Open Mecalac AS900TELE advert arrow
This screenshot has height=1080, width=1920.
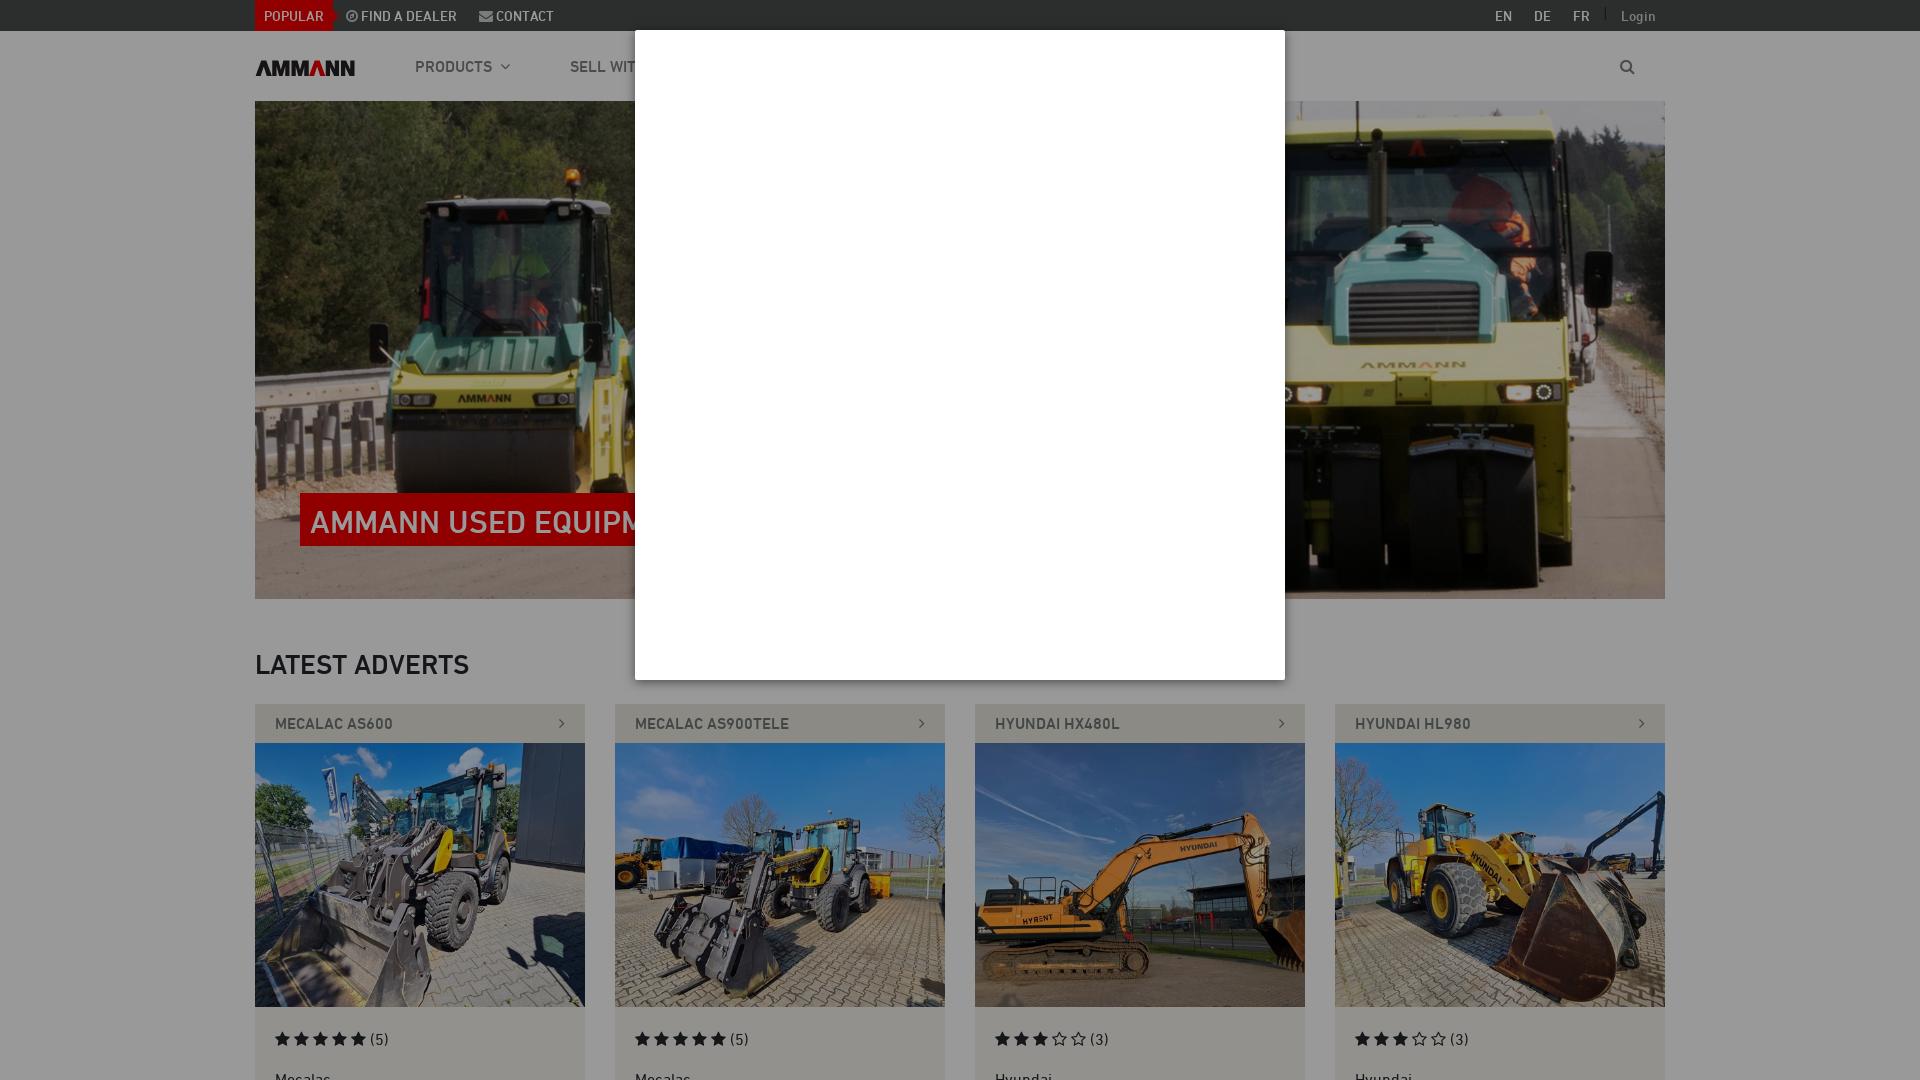[x=921, y=724]
